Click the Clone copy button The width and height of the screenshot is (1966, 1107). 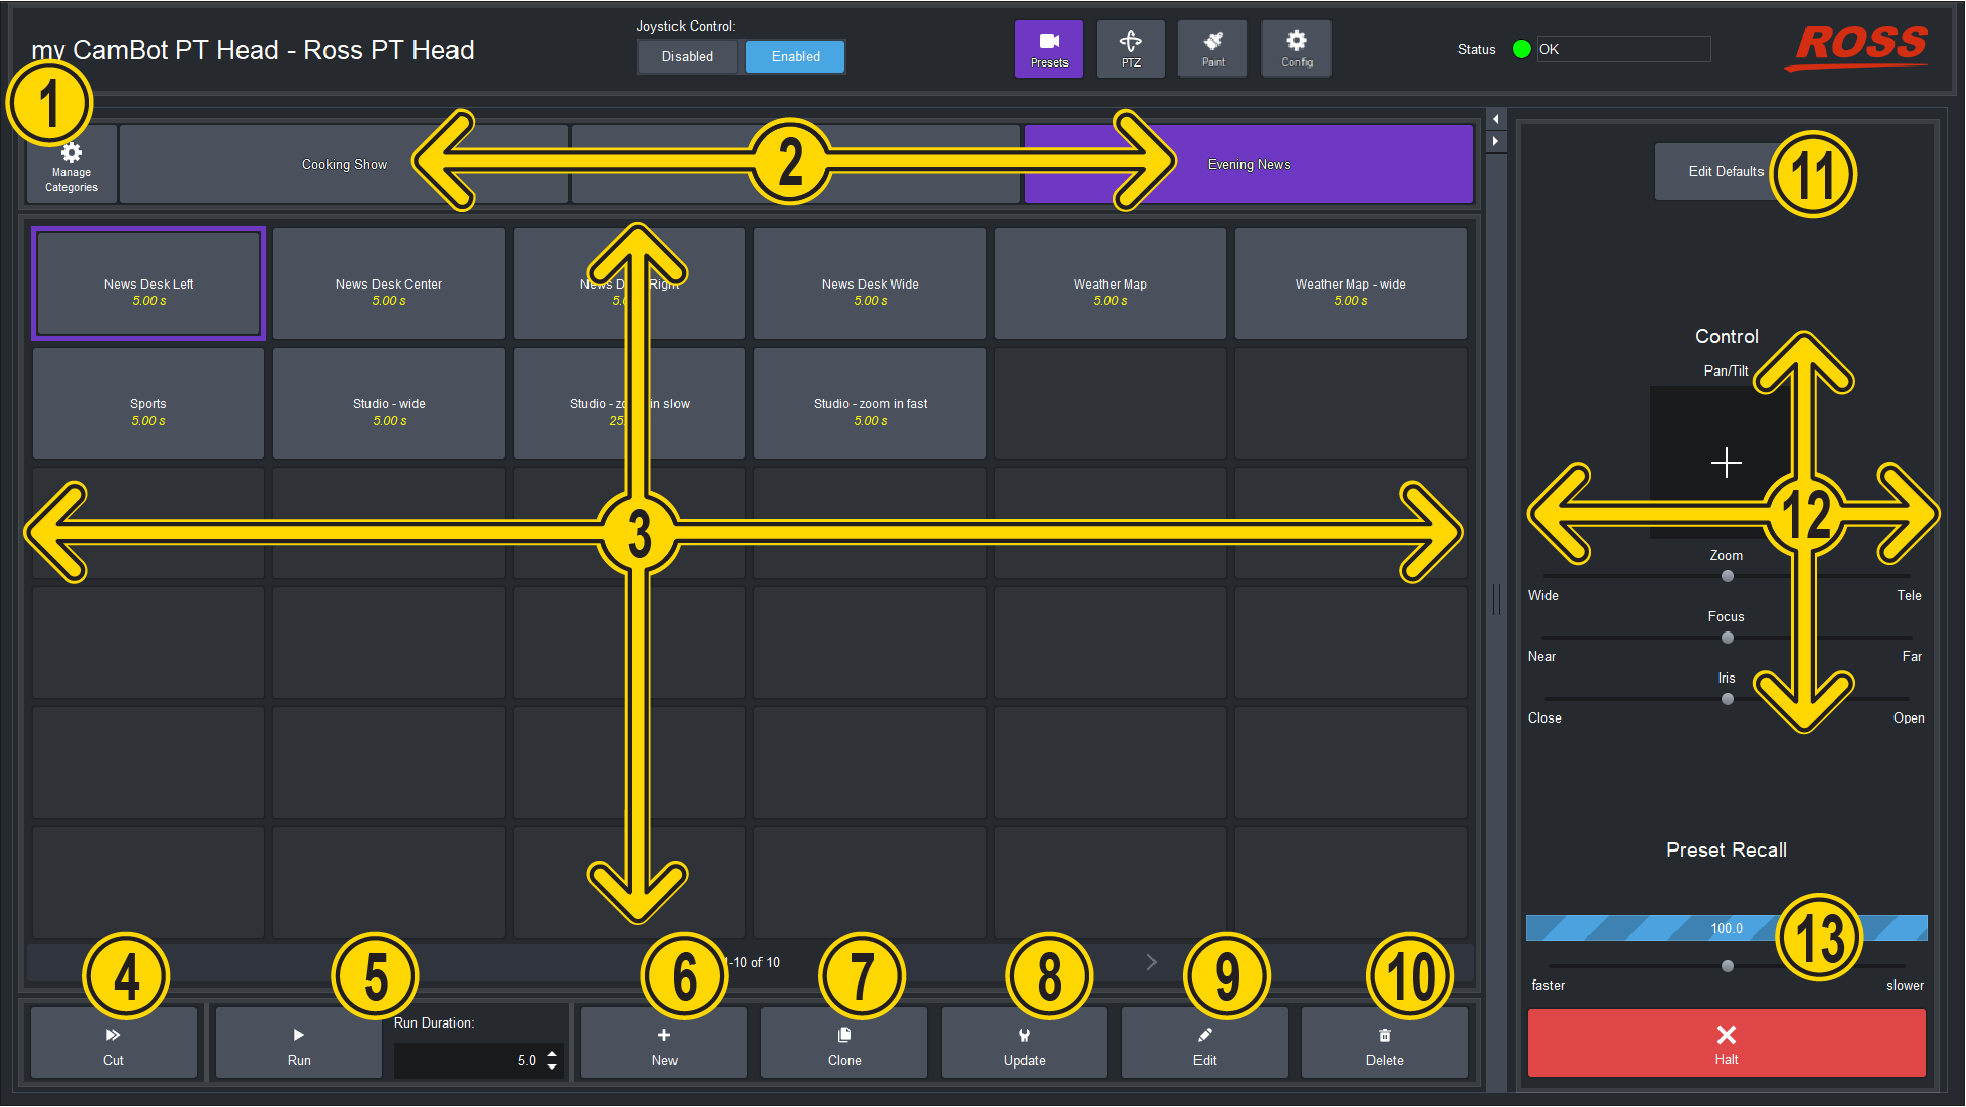click(844, 1043)
